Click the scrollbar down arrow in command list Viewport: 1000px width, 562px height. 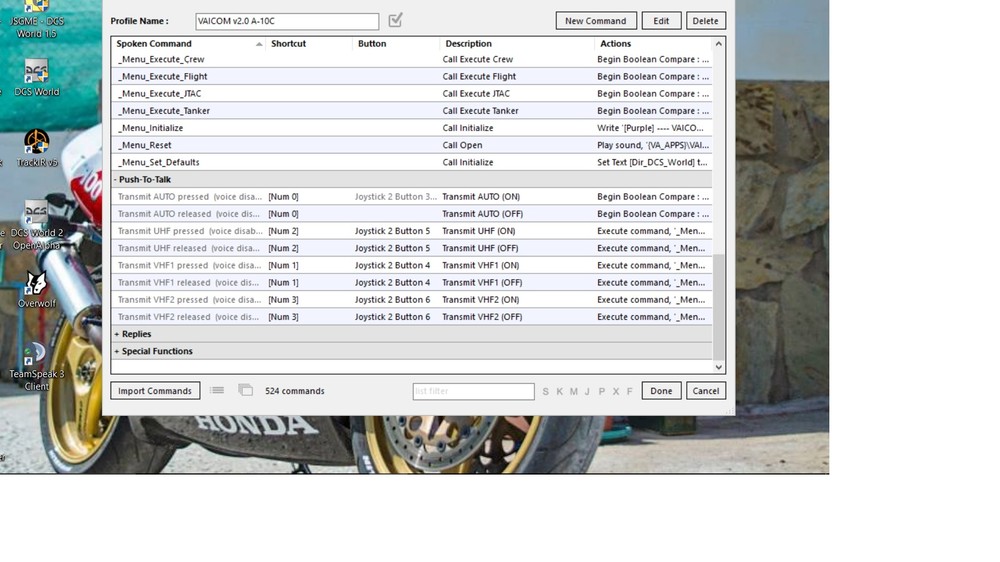[x=719, y=367]
